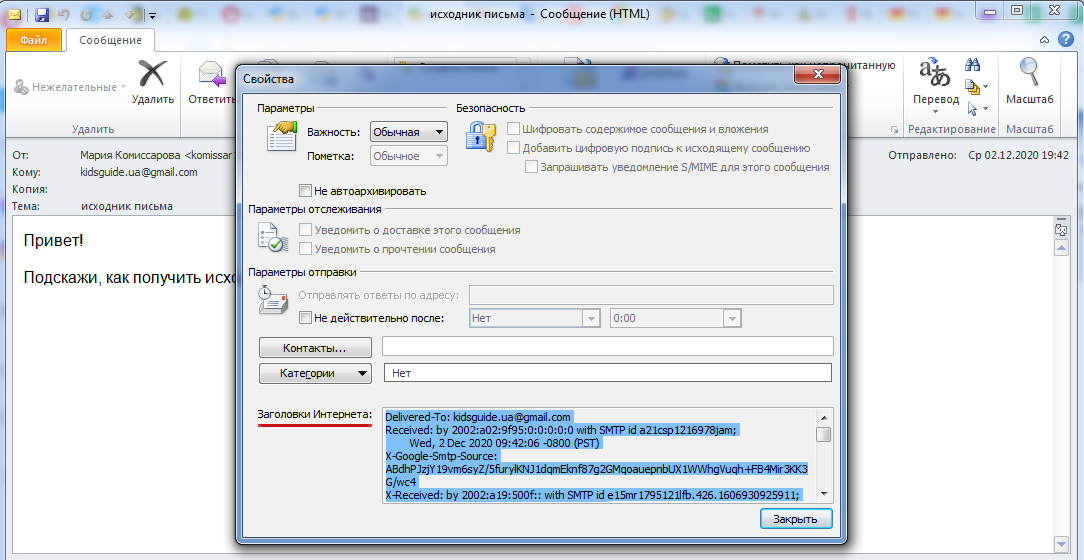Viewport: 1084px width, 560px height.
Task: Close the Свойства dialog with red X
Action: tap(816, 76)
